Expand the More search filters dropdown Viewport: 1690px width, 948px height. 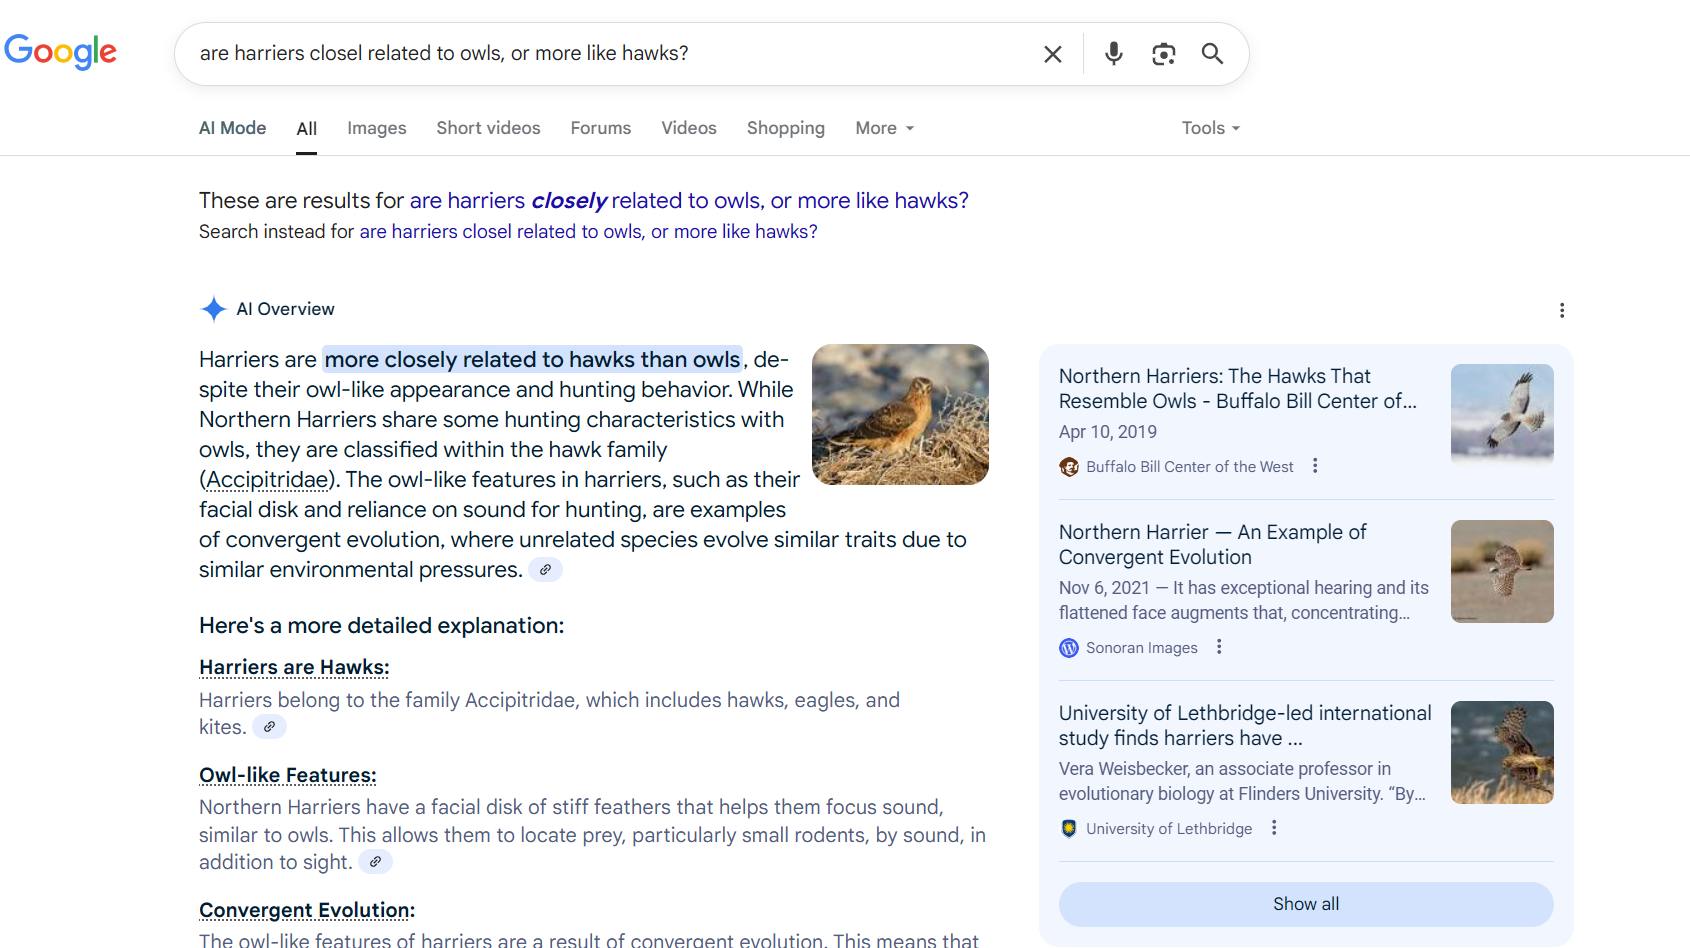click(885, 128)
